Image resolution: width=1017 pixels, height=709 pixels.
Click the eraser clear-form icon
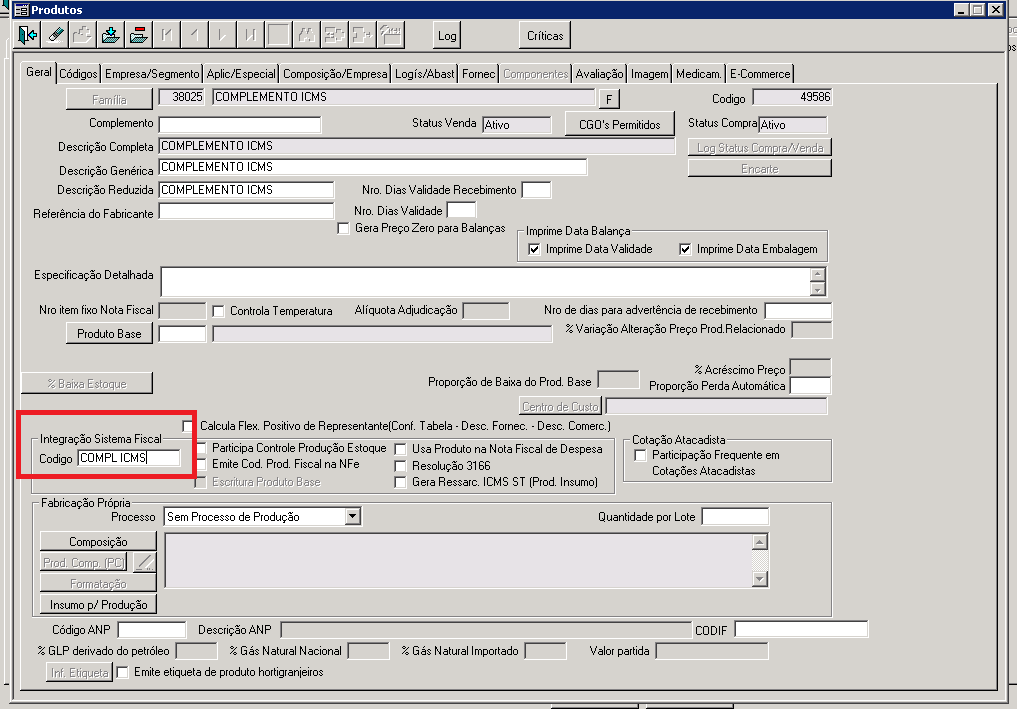(55, 34)
